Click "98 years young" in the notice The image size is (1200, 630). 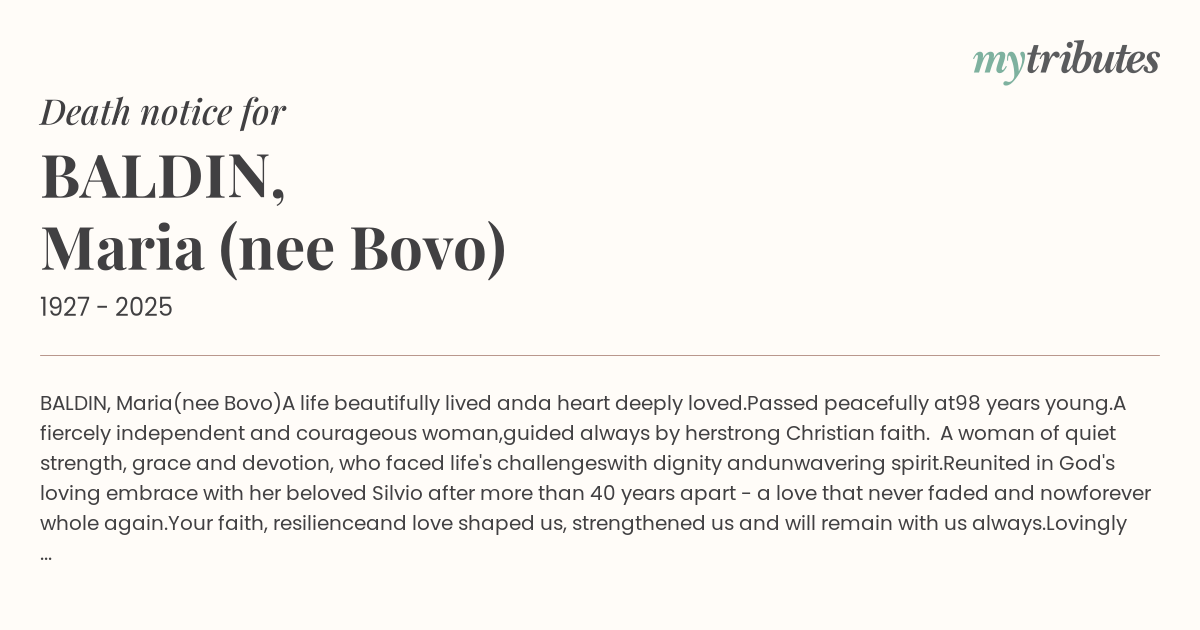click(1033, 404)
